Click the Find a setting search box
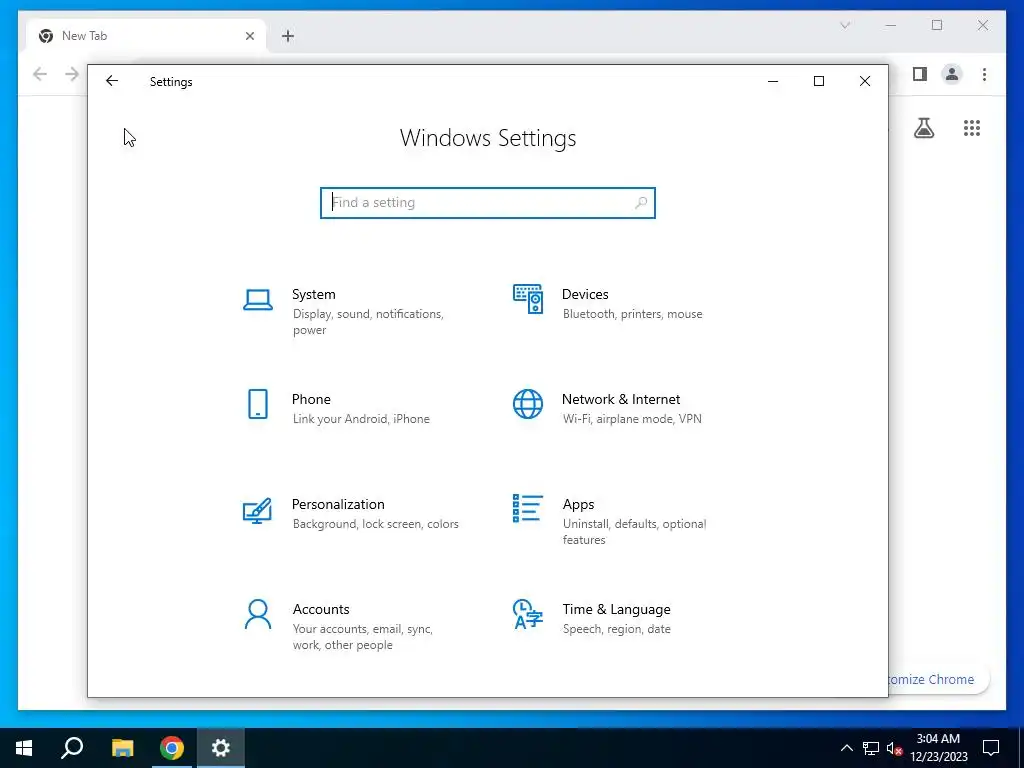Viewport: 1024px width, 768px height. click(487, 202)
